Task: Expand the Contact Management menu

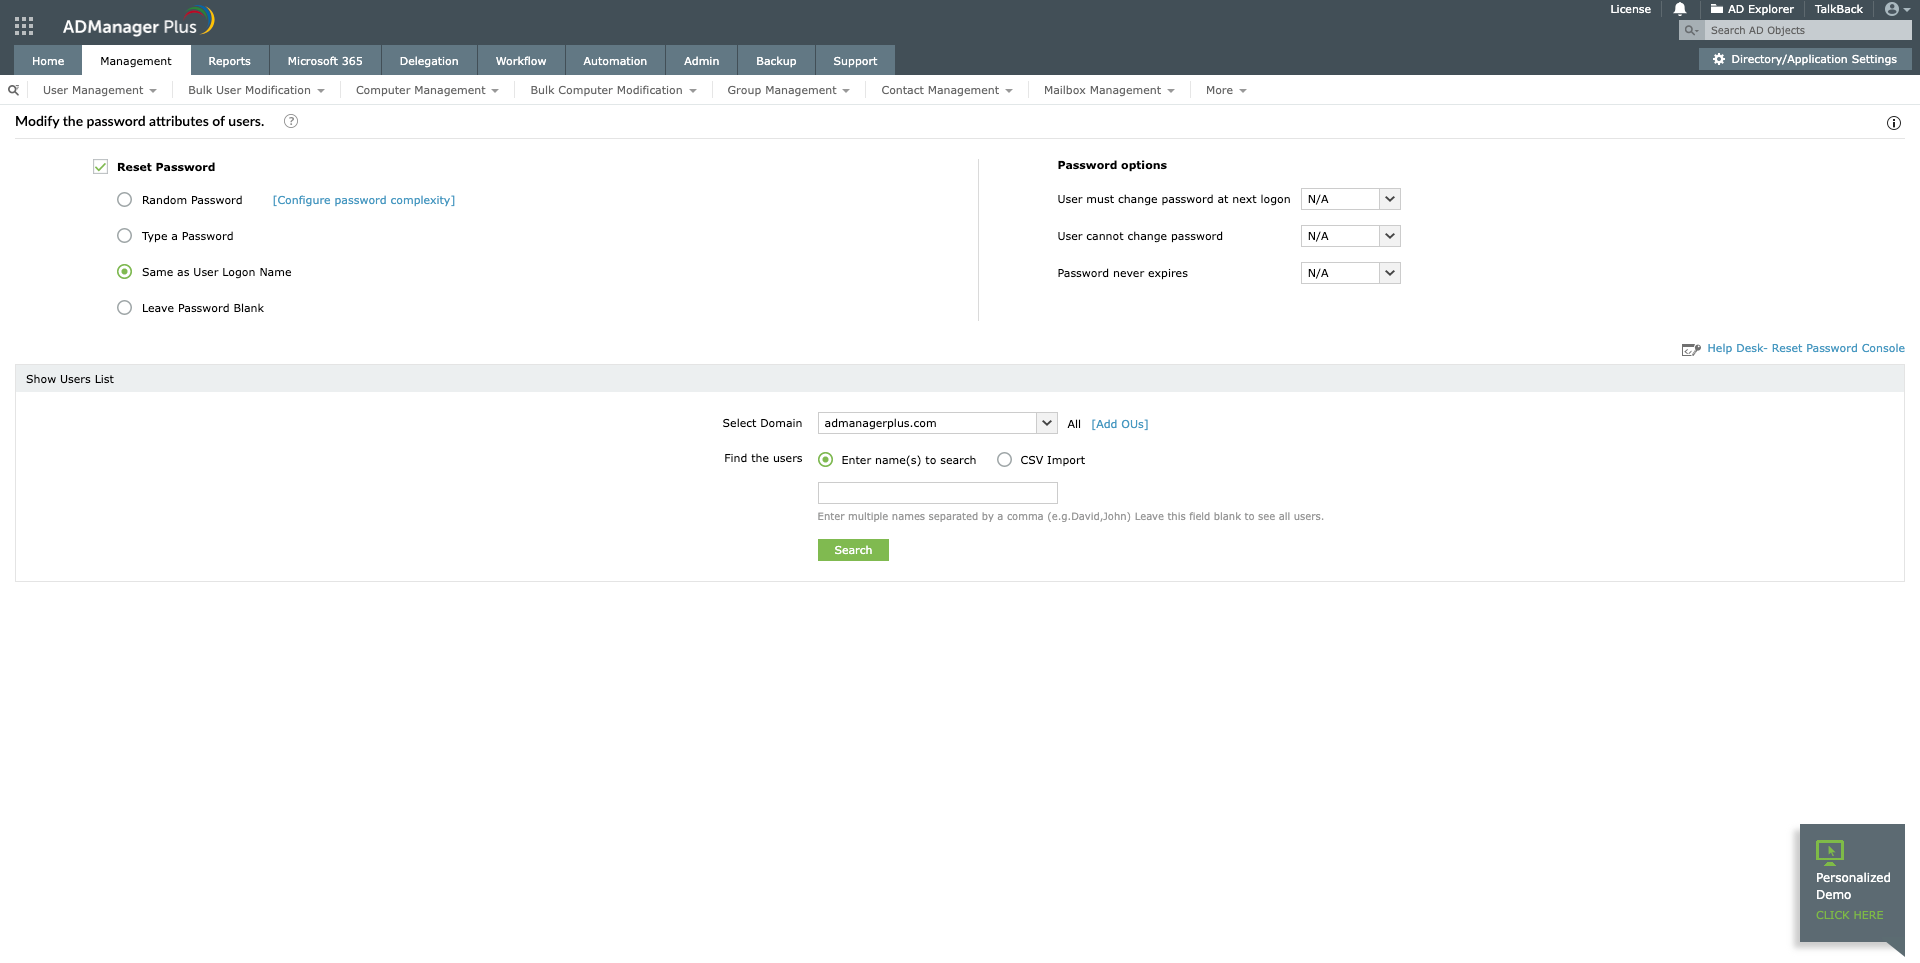Action: pyautogui.click(x=947, y=90)
